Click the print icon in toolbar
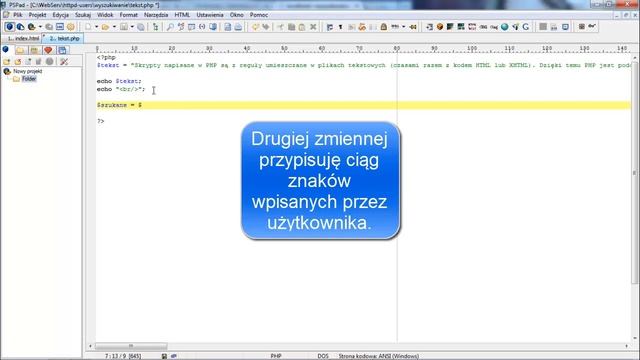 (238, 27)
